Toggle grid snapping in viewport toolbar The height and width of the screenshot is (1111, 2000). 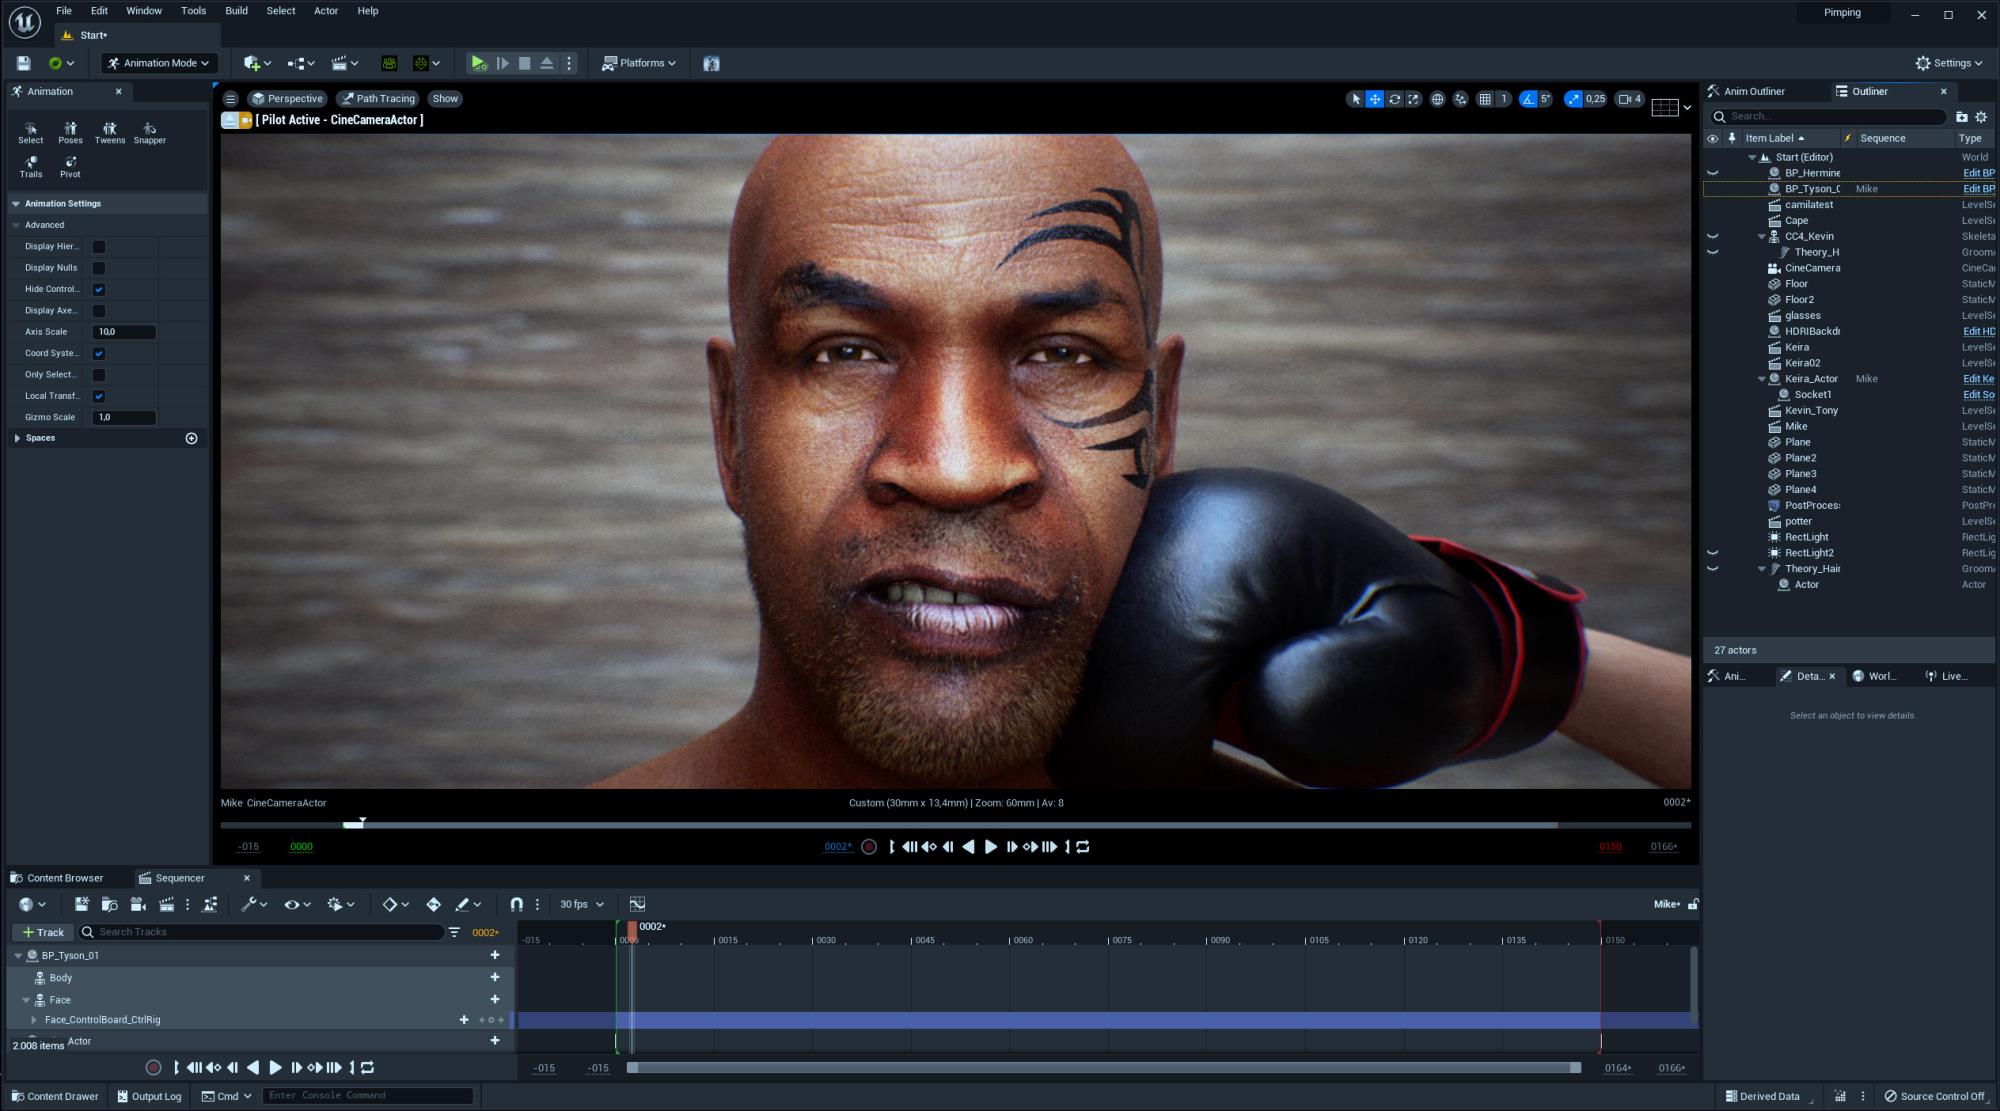pyautogui.click(x=1485, y=99)
